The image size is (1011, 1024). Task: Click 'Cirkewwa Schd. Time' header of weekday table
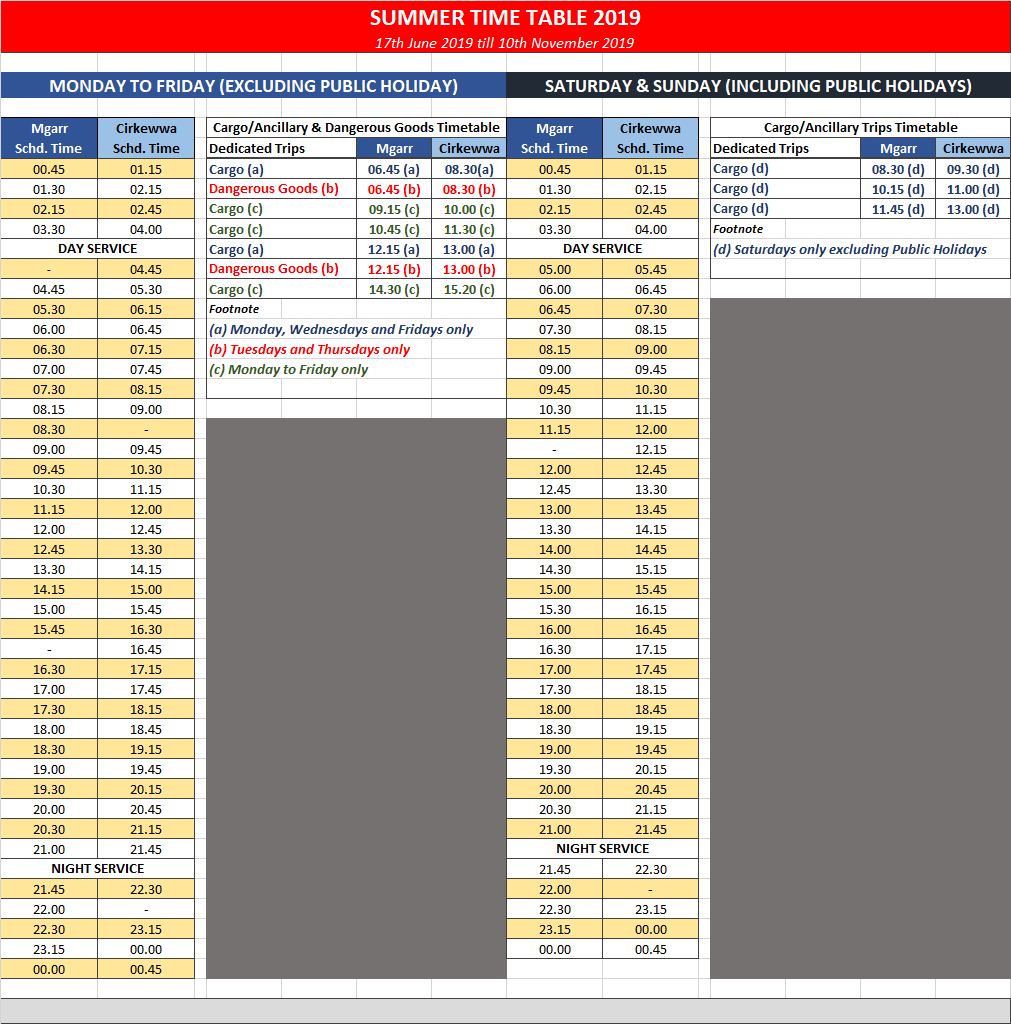[x=146, y=138]
